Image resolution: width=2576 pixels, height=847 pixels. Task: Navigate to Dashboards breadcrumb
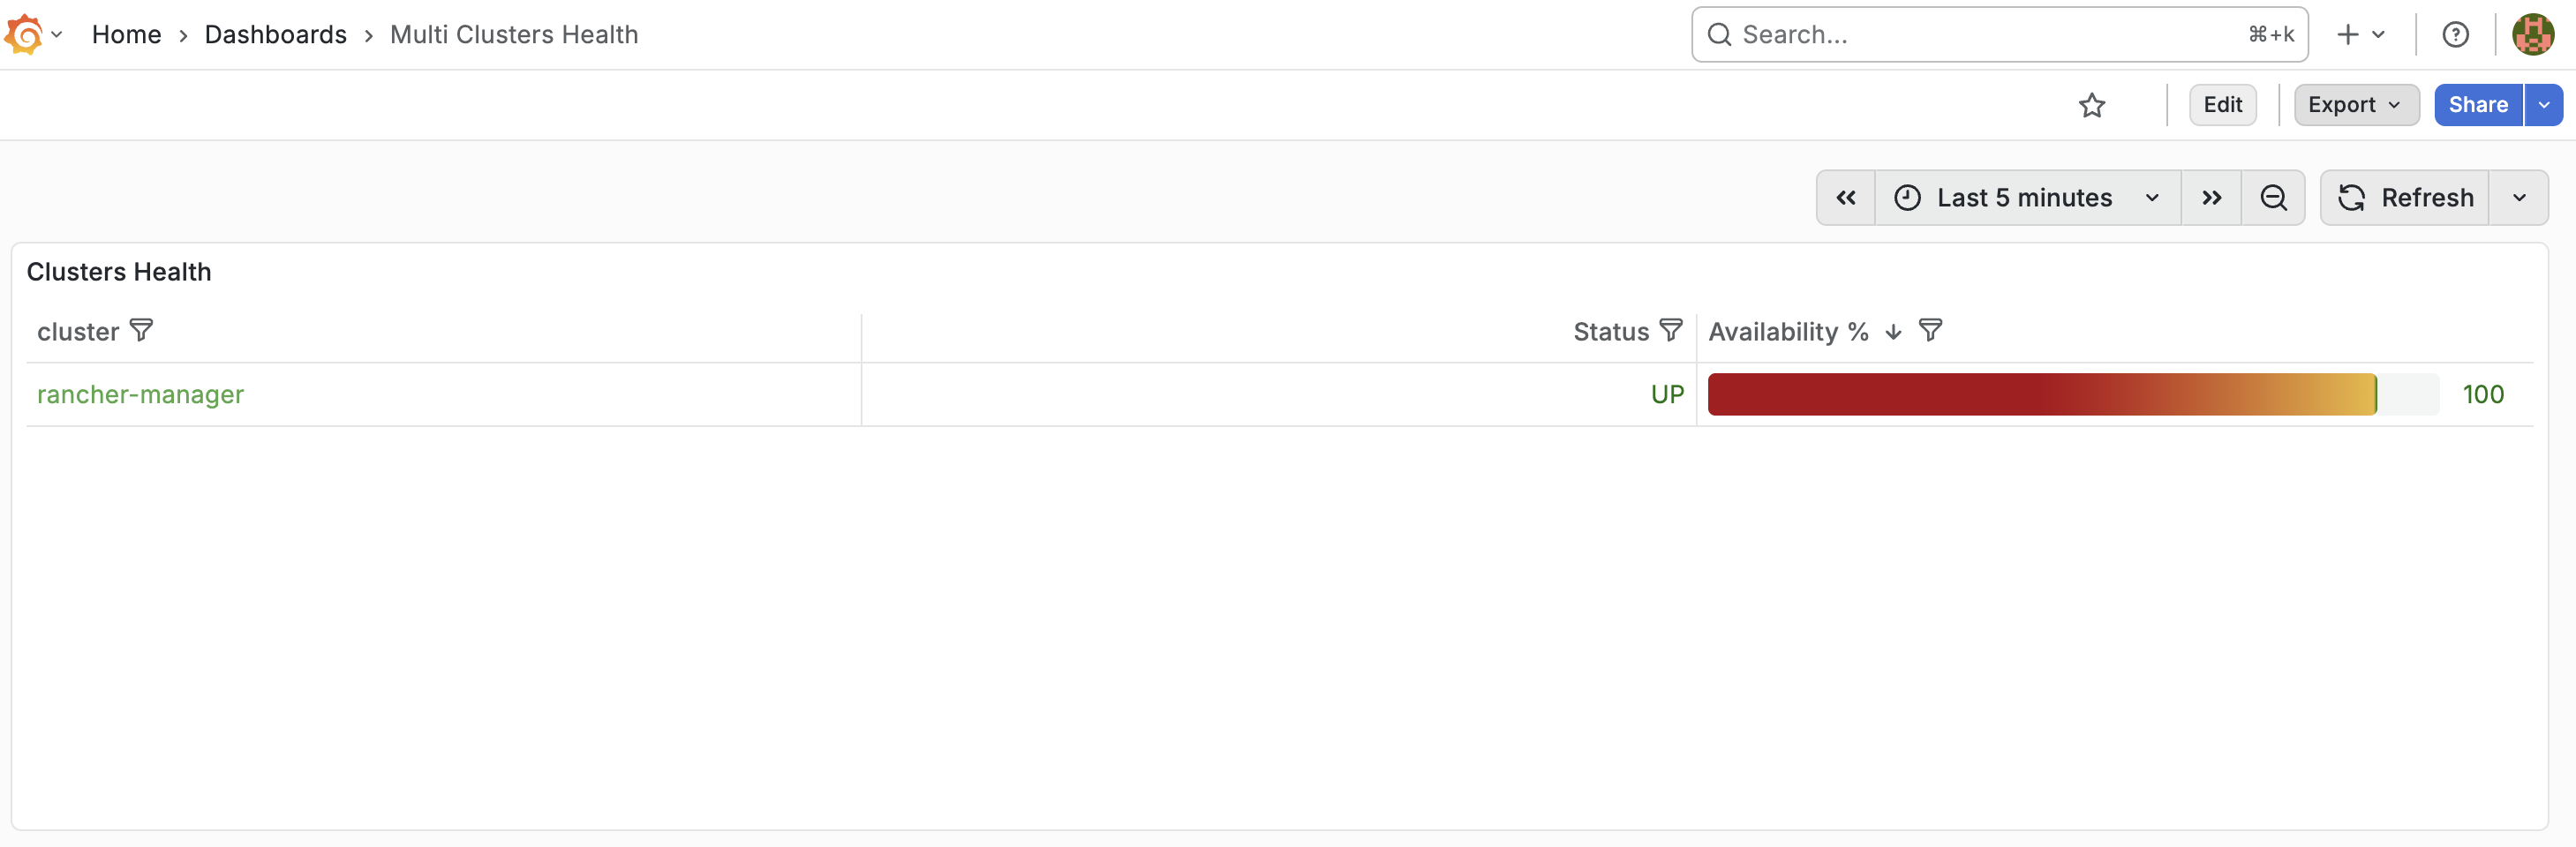point(276,35)
